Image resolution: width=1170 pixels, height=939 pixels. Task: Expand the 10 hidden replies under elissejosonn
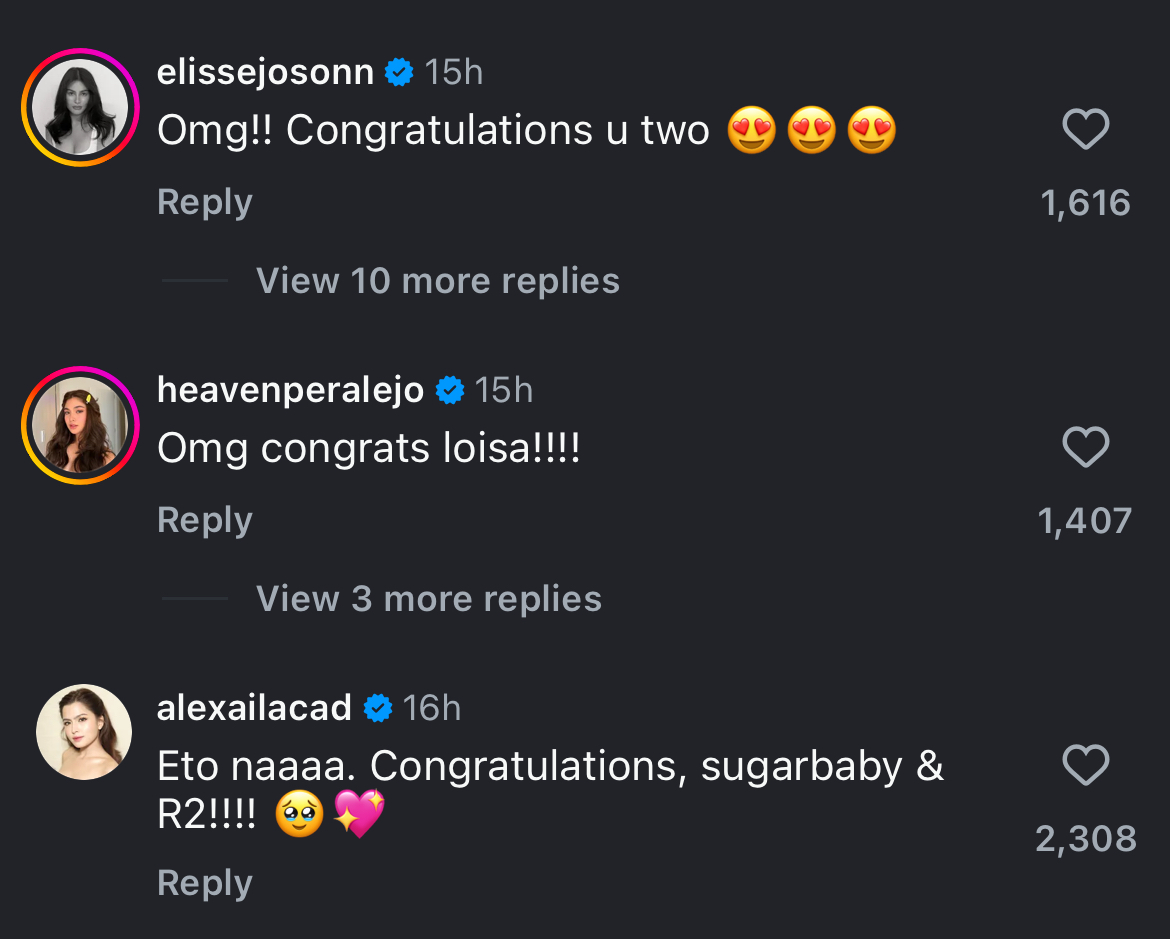[438, 281]
